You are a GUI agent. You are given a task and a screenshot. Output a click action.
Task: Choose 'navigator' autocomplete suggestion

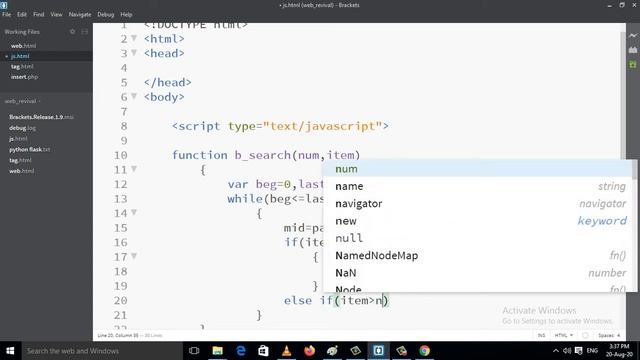pyautogui.click(x=478, y=204)
